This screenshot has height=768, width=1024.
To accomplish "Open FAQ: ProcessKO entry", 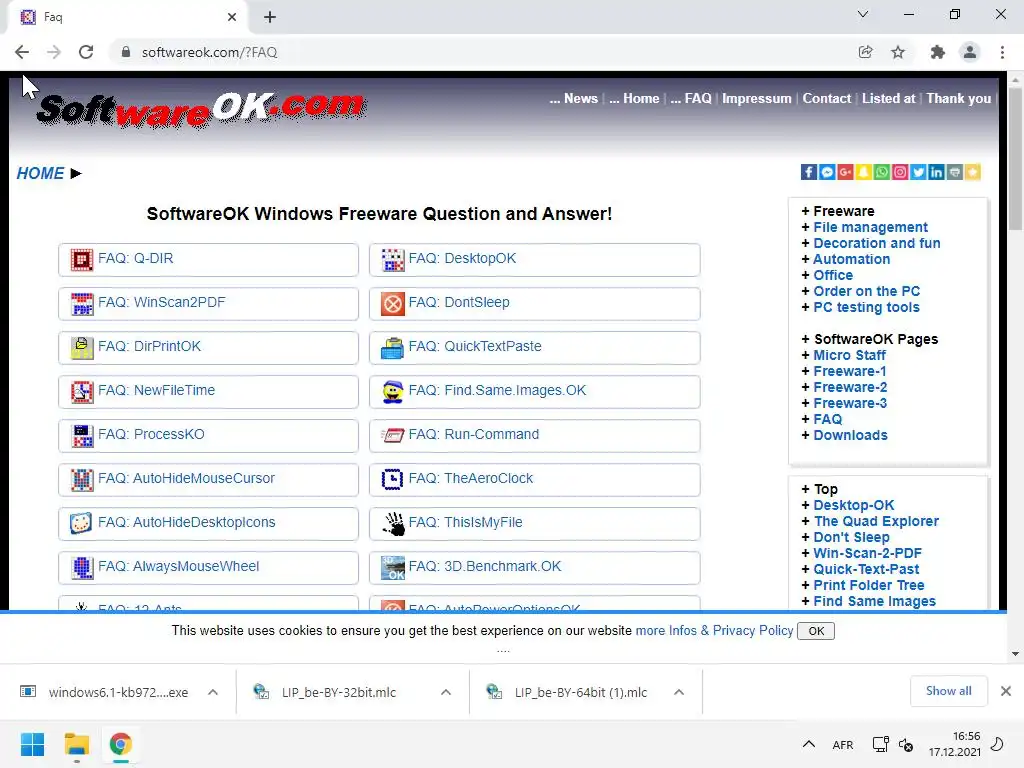I will [x=208, y=435].
